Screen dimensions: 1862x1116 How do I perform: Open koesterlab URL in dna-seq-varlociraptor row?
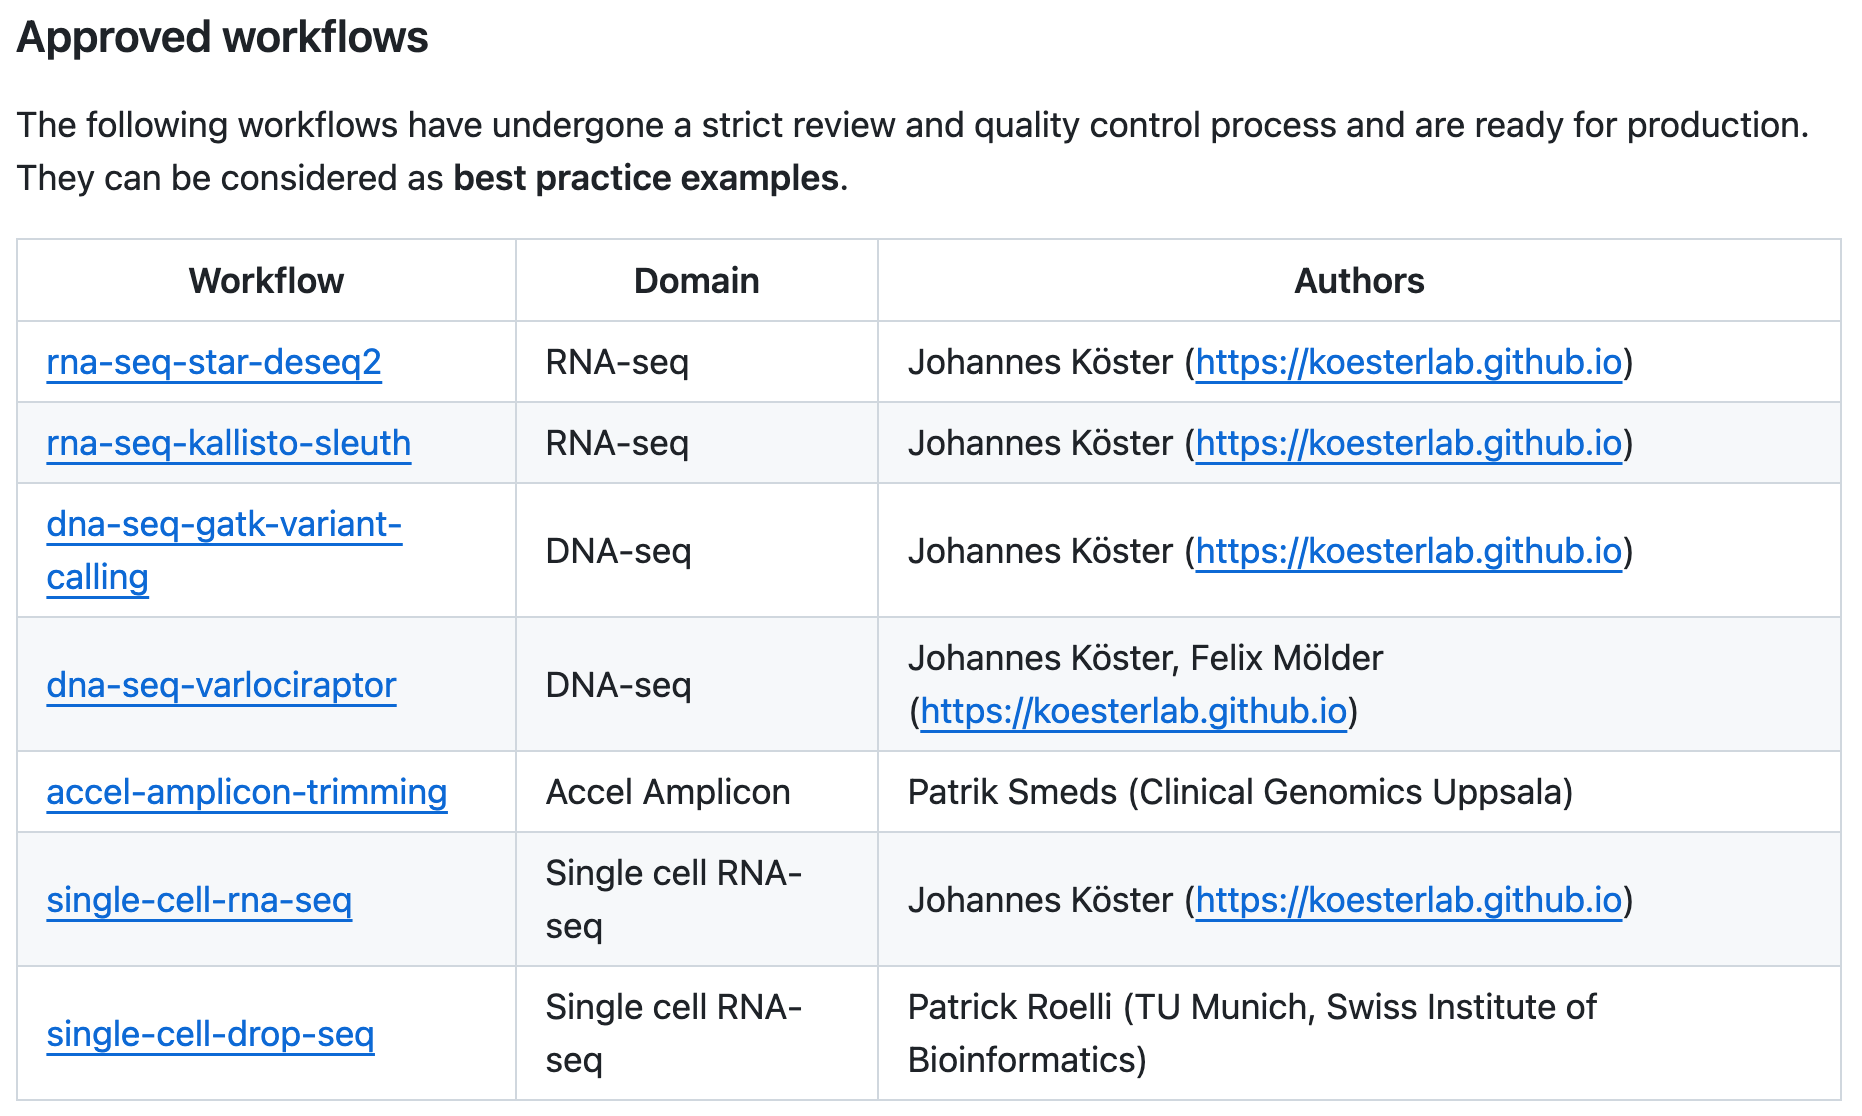pos(1133,711)
